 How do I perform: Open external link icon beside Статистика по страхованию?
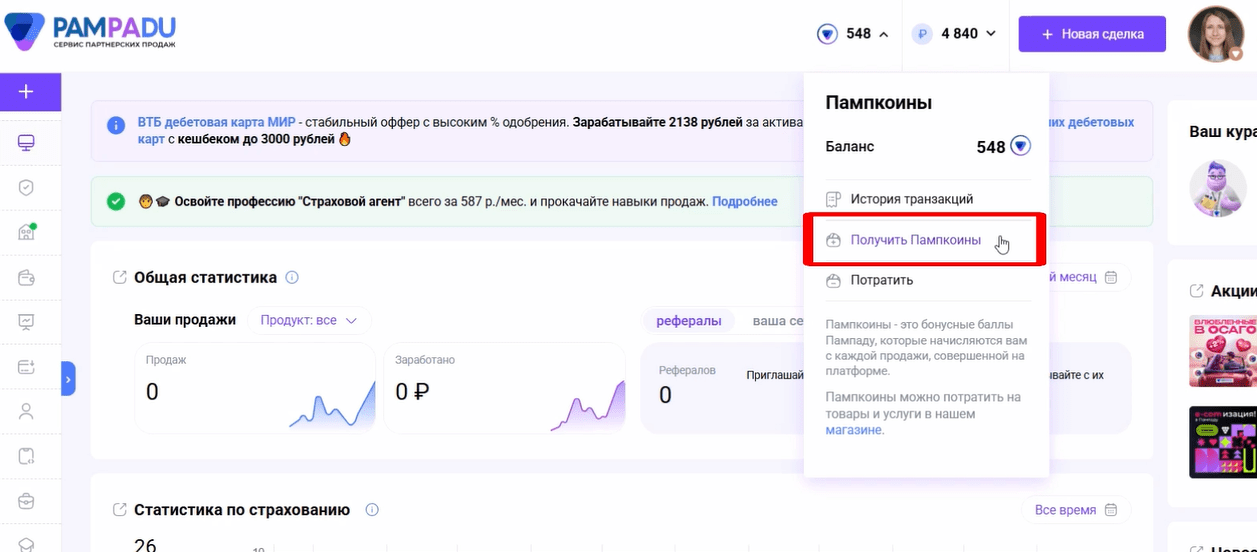120,510
